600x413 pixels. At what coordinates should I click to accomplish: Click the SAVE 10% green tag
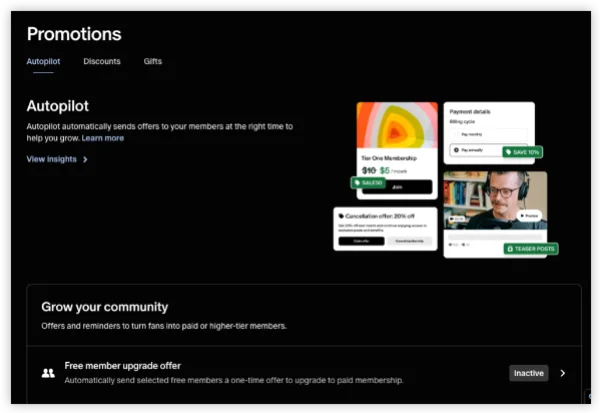(x=522, y=152)
